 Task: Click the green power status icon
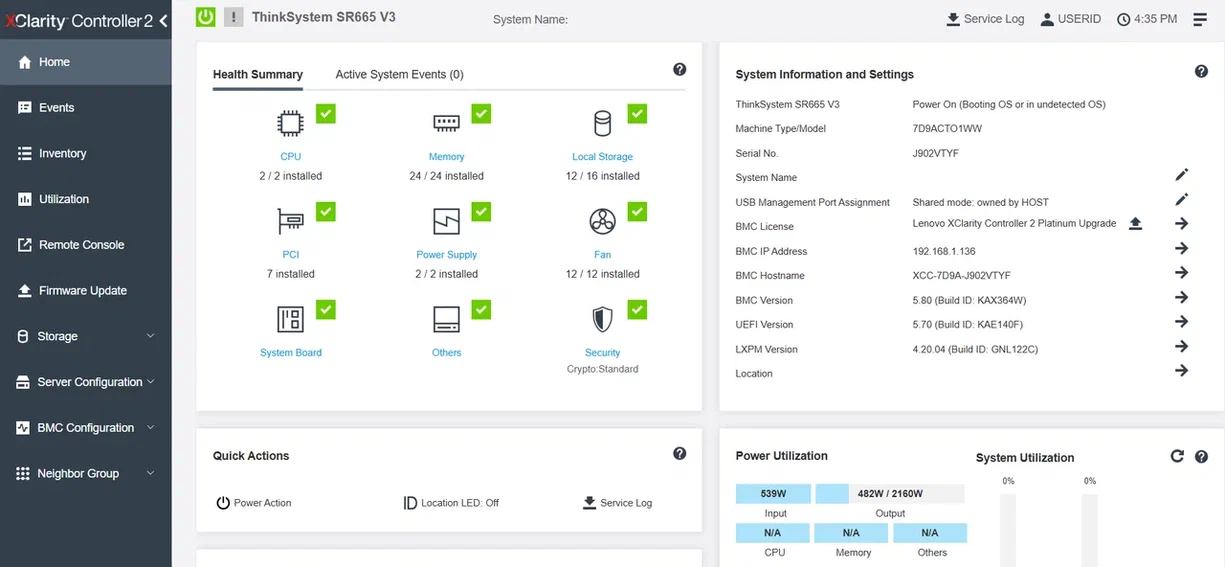click(205, 17)
